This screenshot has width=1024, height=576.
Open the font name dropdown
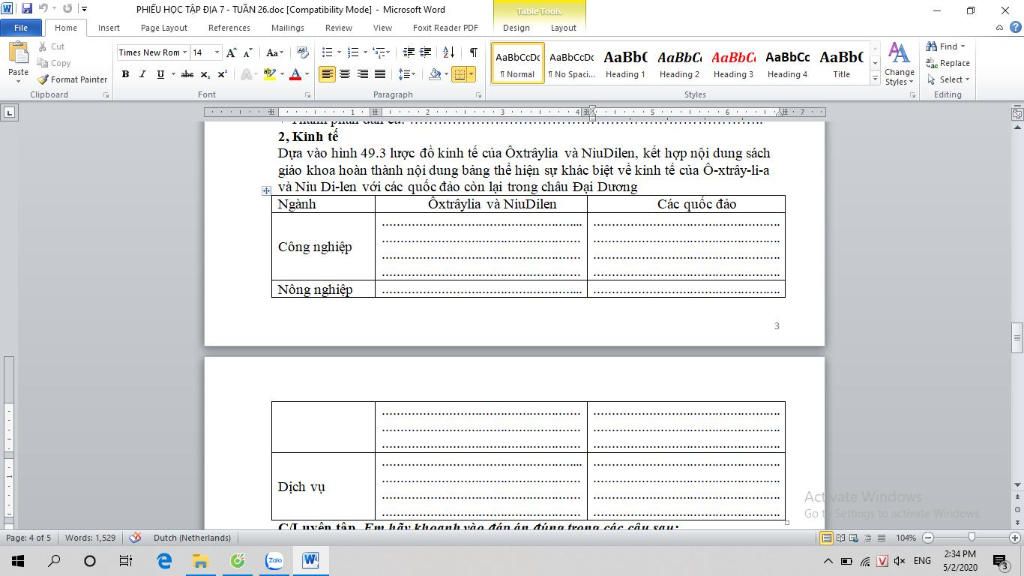(185, 53)
